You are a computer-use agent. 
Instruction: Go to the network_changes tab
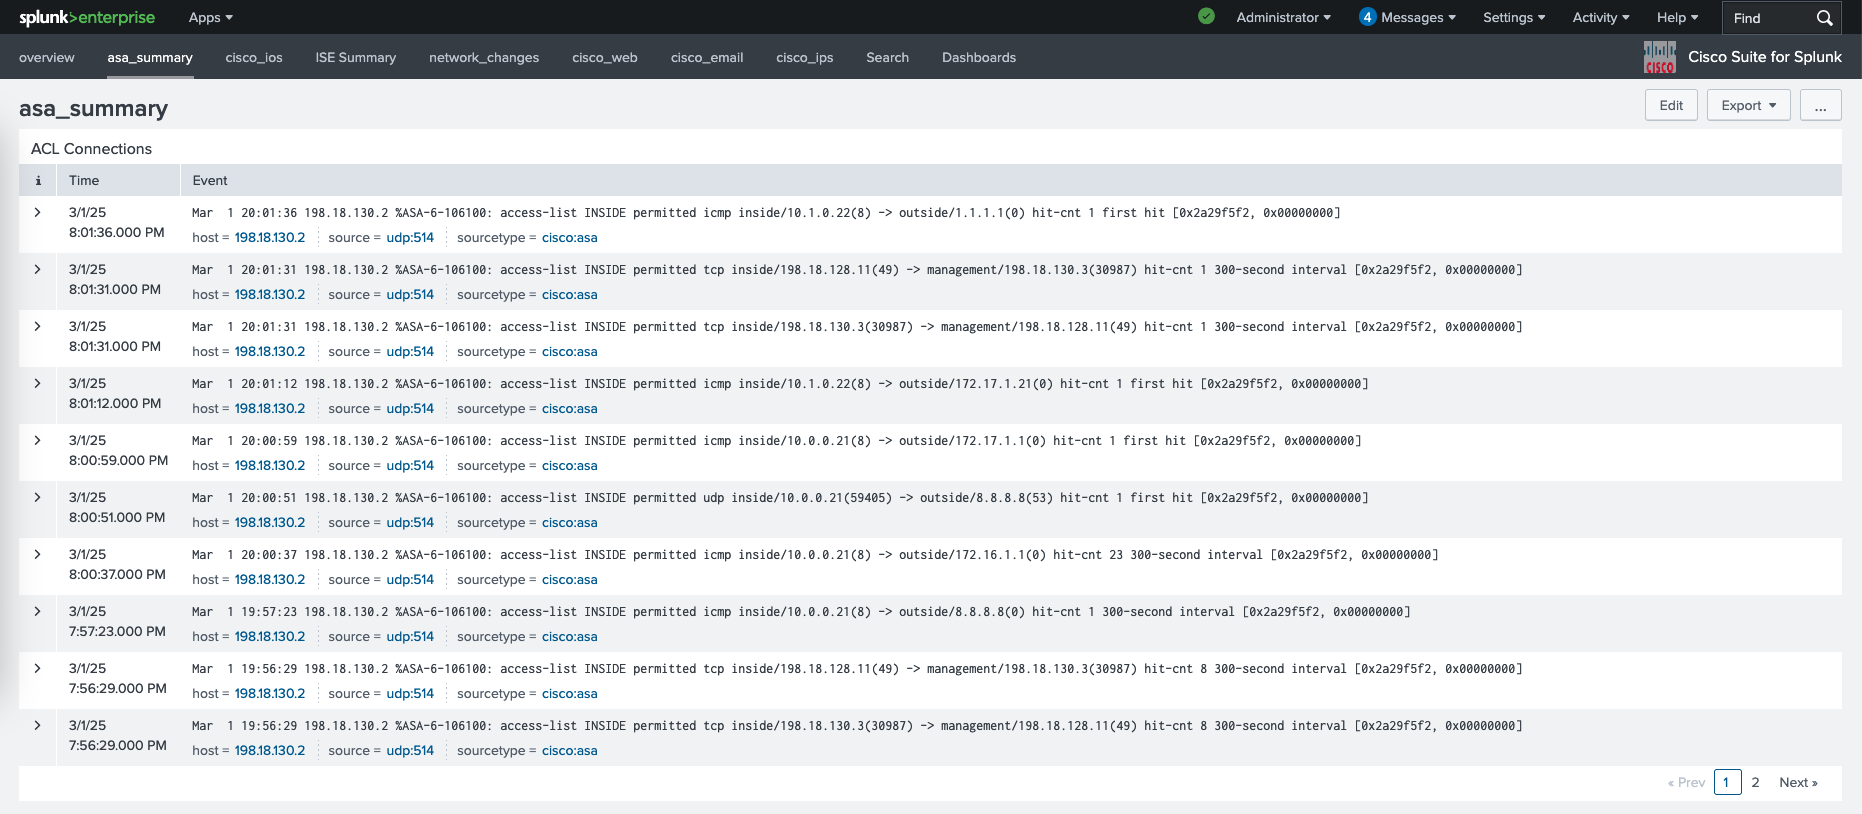(484, 58)
